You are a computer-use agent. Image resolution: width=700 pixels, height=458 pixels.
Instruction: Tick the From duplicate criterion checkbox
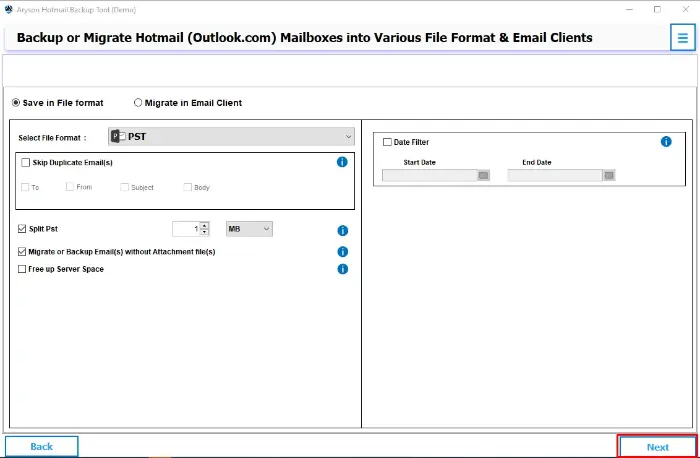click(x=70, y=187)
